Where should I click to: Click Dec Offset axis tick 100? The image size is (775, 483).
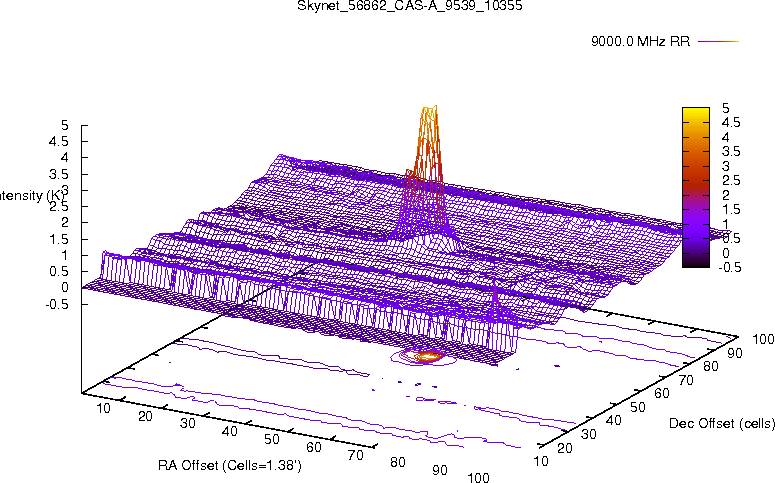click(763, 339)
